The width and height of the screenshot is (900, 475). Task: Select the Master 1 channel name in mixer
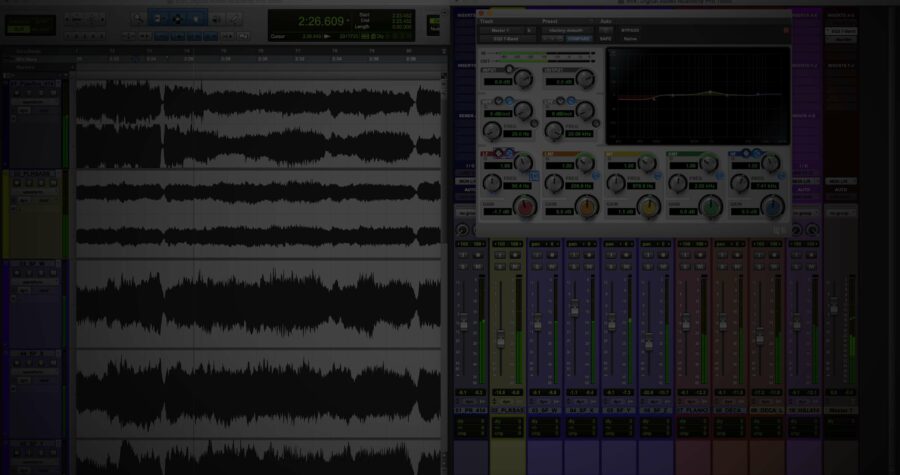[x=841, y=411]
